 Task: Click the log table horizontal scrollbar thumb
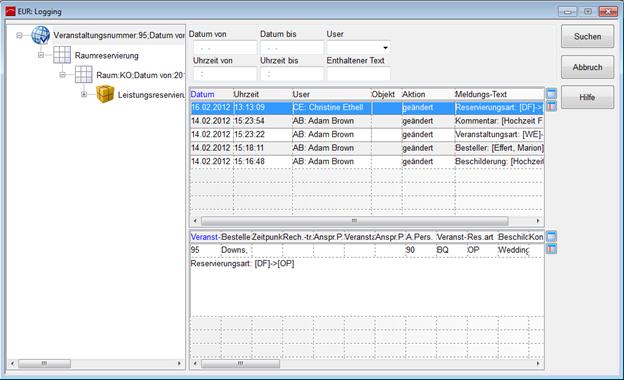355,220
